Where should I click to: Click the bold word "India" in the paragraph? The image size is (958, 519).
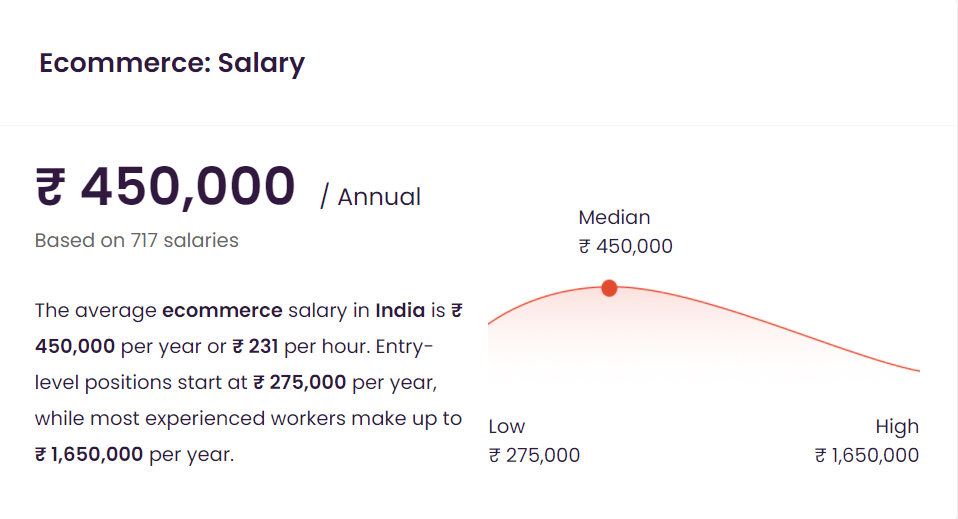tap(400, 310)
